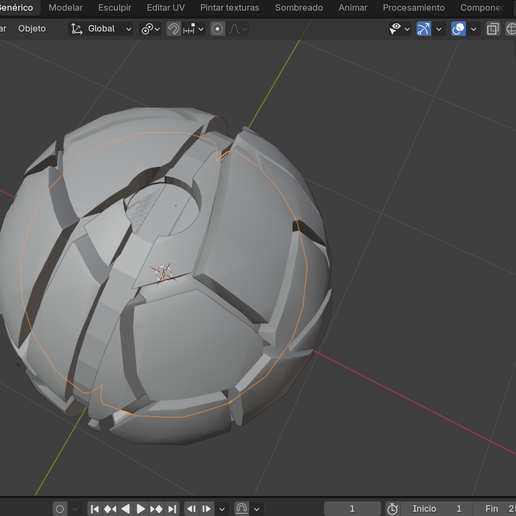This screenshot has width=516, height=516.
Task: Toggle snapping magnet icon
Action: 173,29
